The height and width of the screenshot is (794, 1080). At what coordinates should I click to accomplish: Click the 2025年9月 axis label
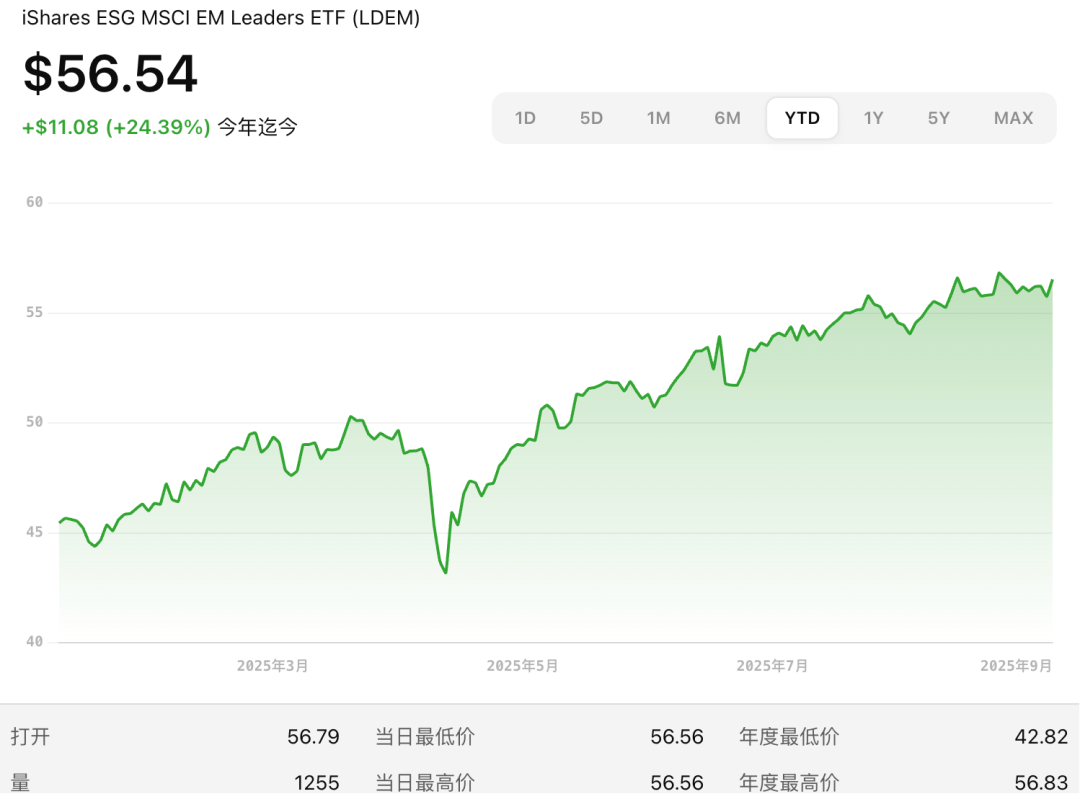(x=1016, y=666)
